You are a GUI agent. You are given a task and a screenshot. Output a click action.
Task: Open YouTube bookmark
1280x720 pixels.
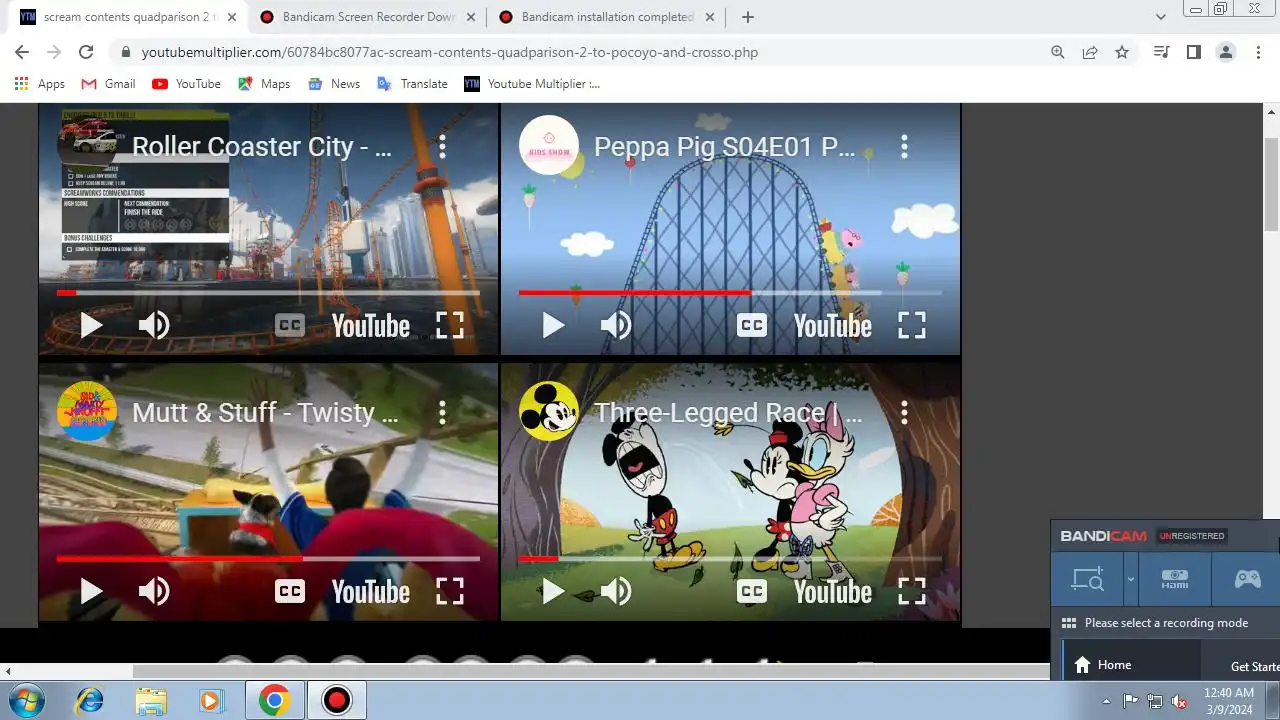186,84
